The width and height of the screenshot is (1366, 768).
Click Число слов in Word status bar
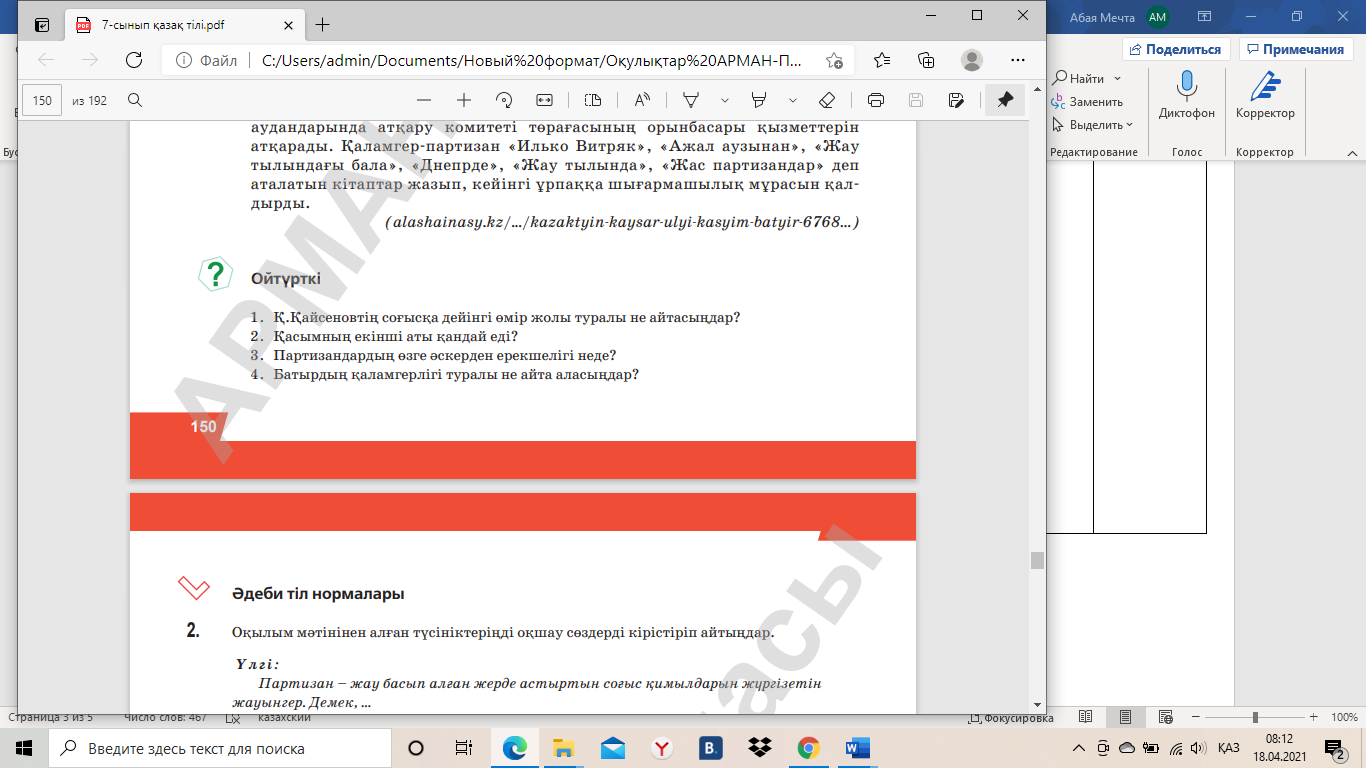165,717
